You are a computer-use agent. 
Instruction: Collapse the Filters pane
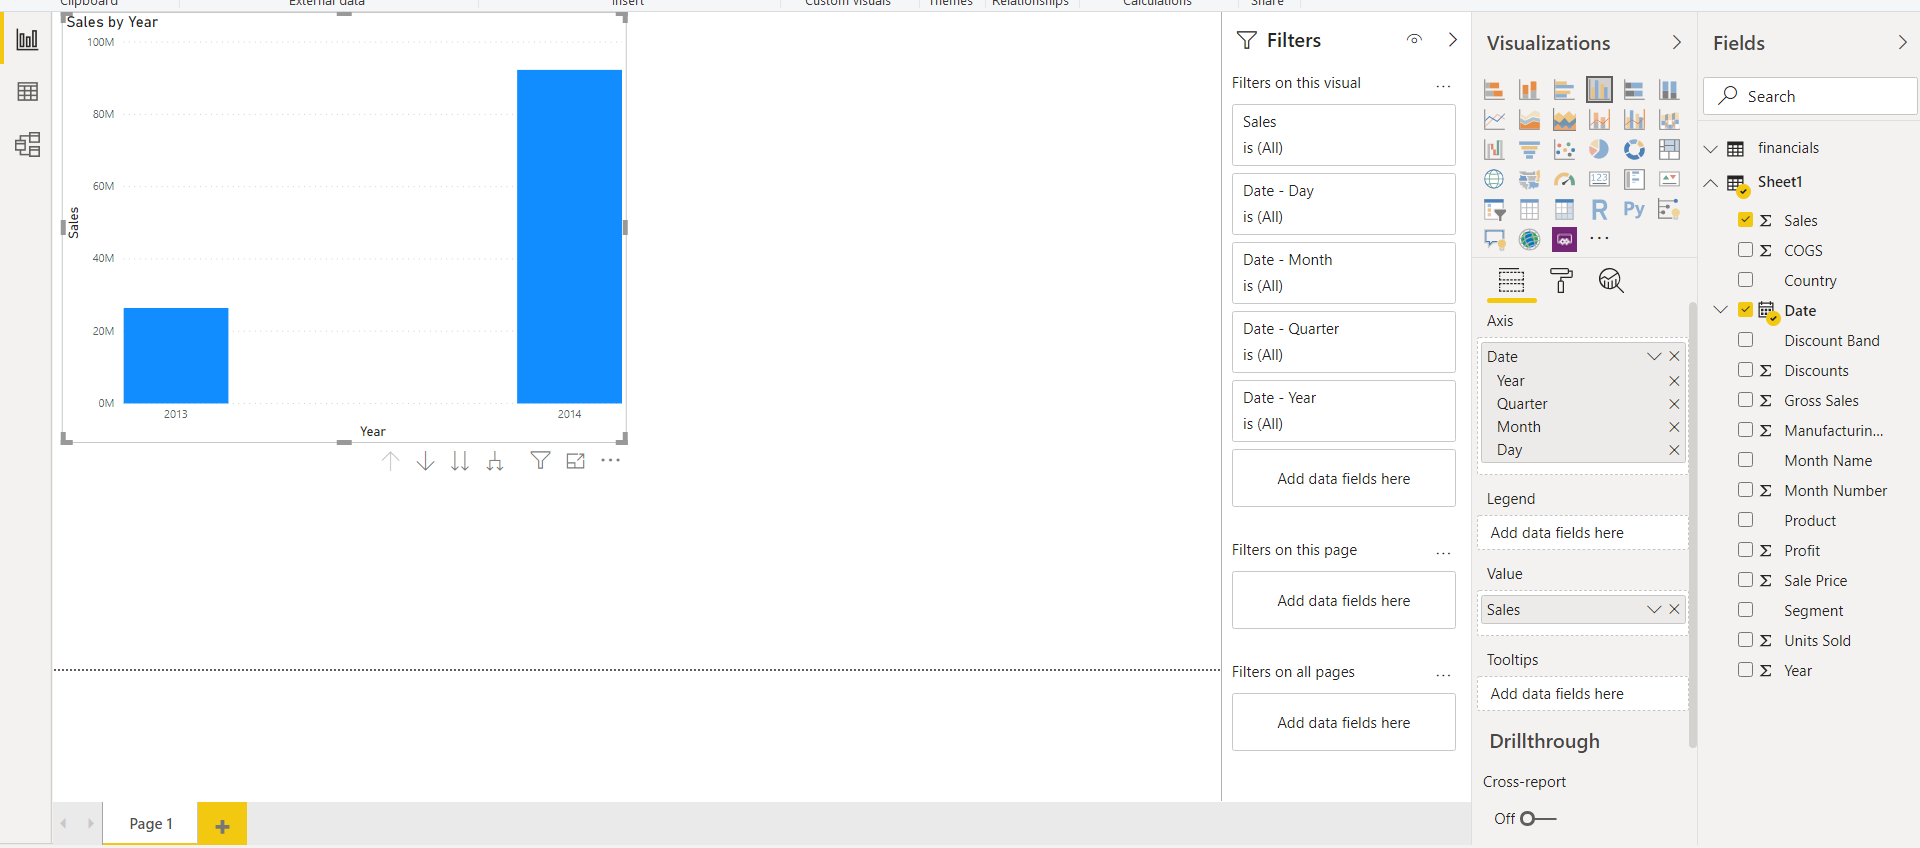1452,40
